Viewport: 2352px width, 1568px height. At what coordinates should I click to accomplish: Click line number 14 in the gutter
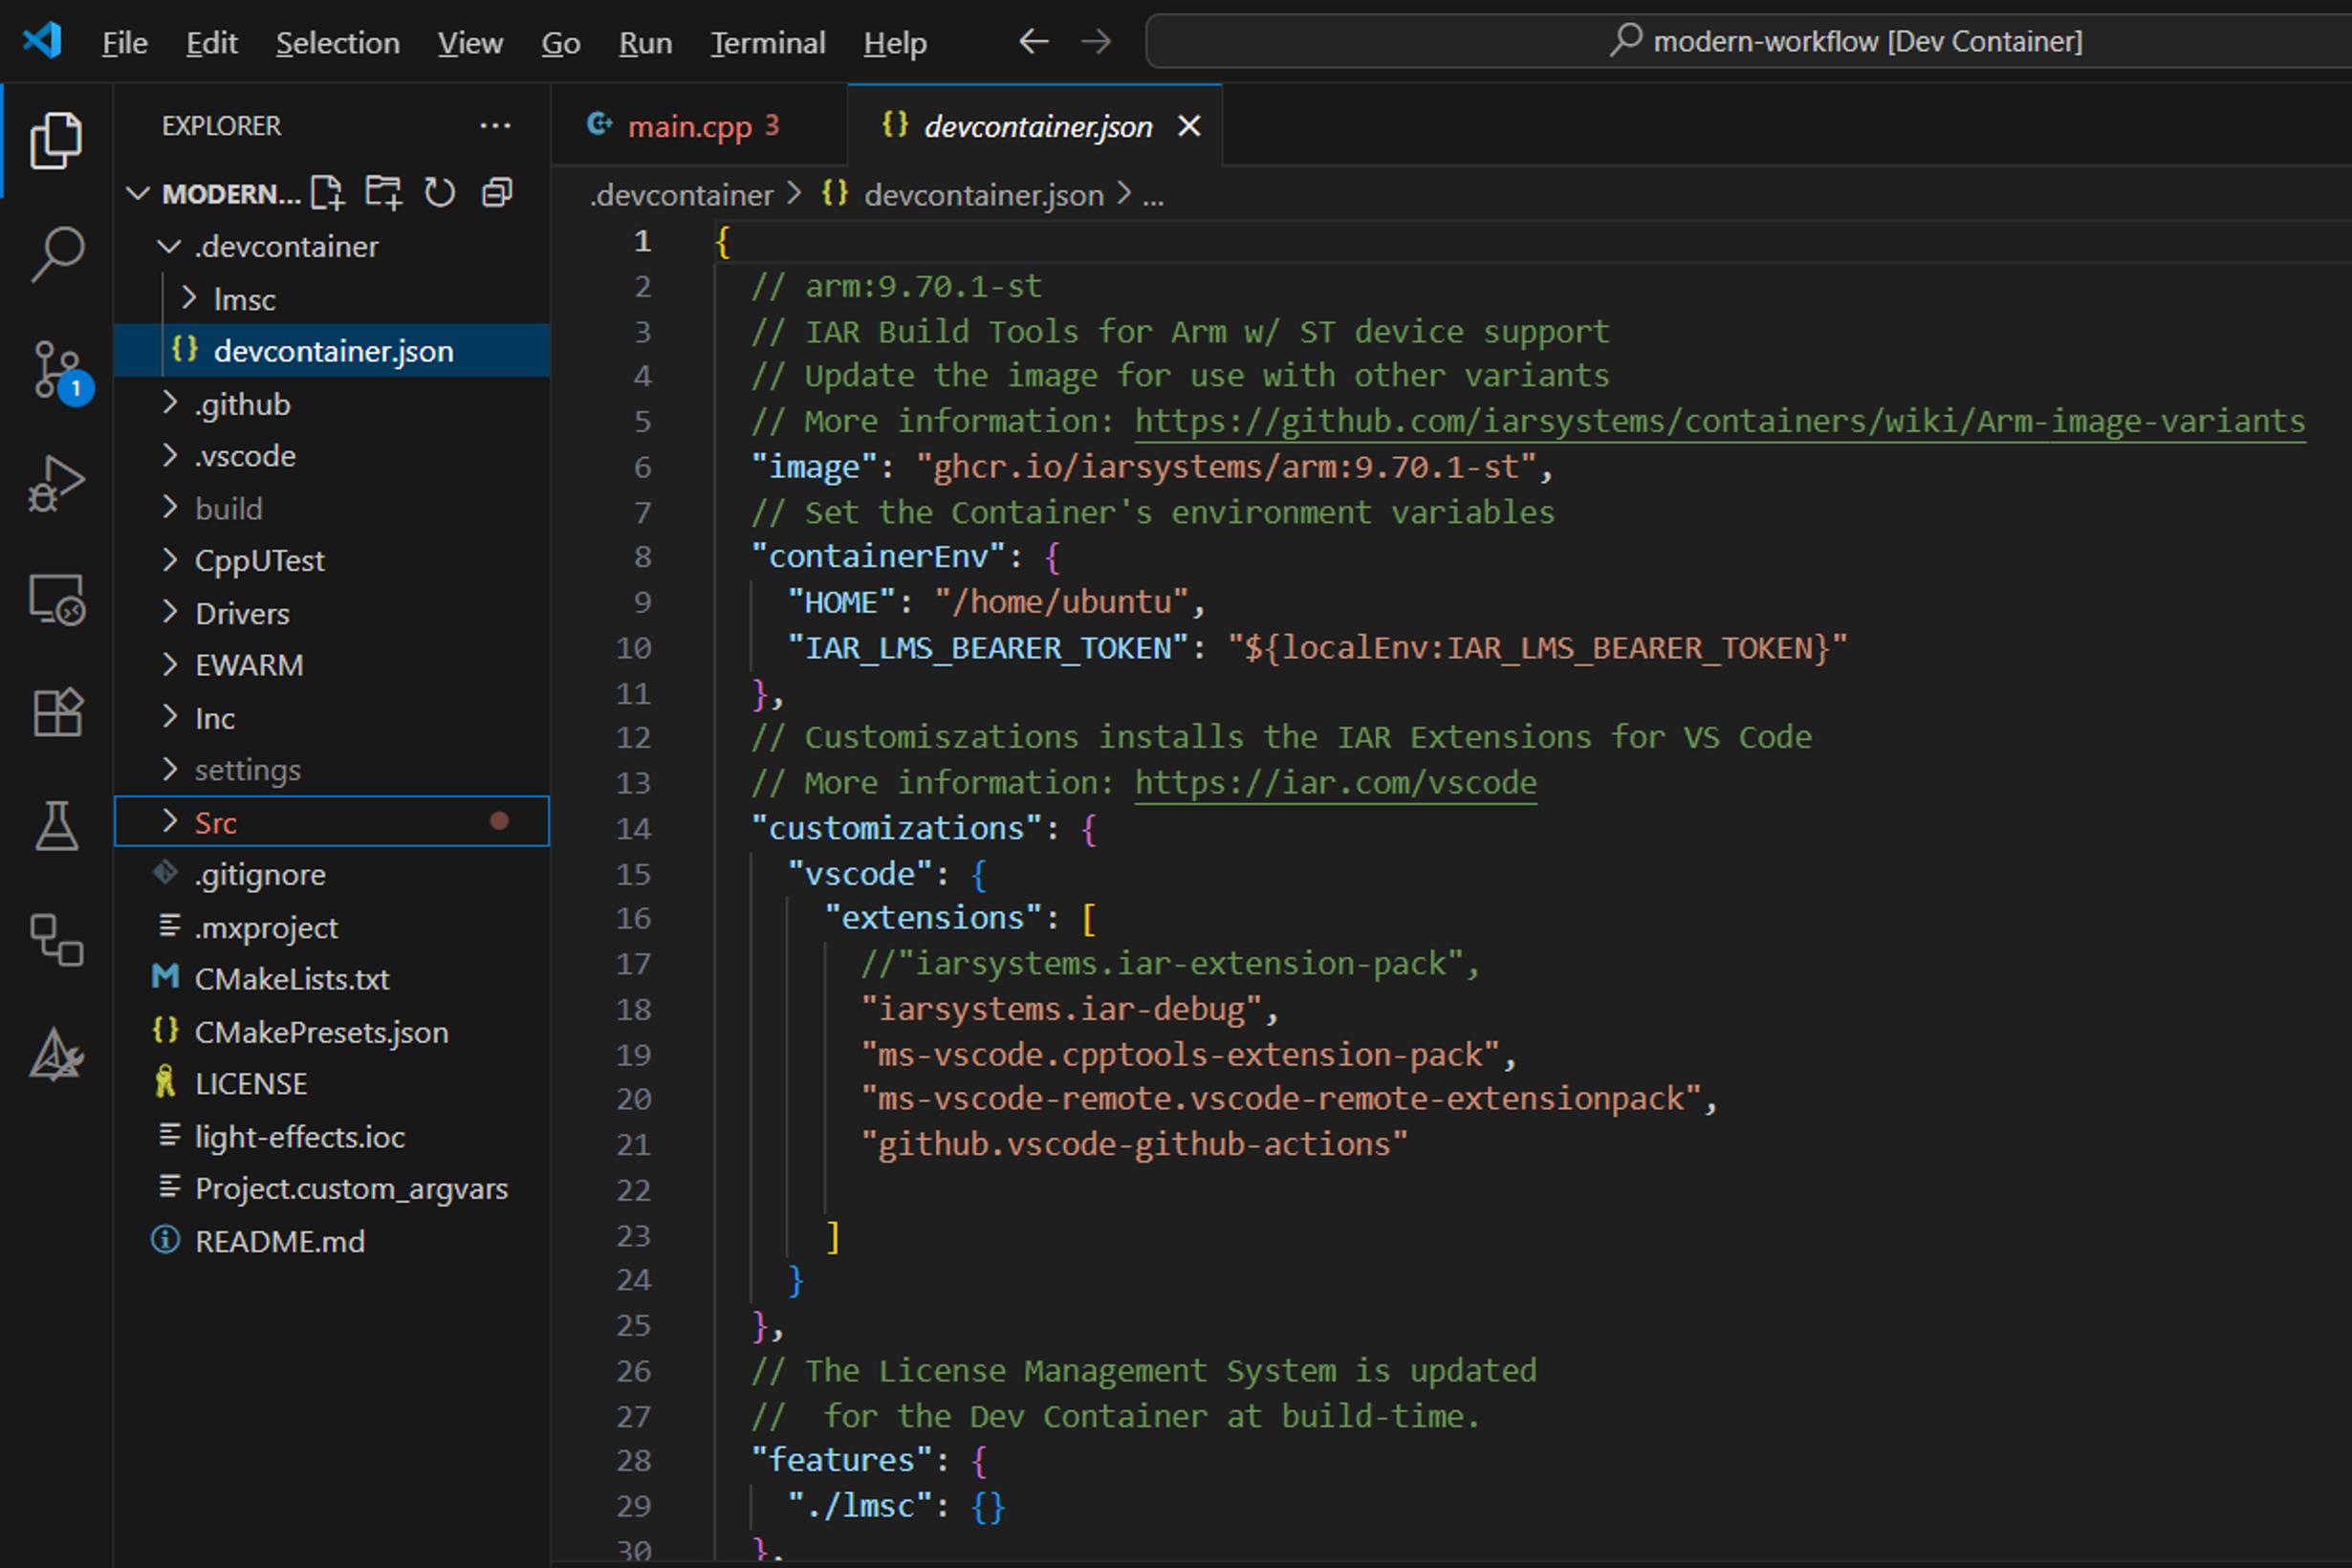click(x=632, y=828)
